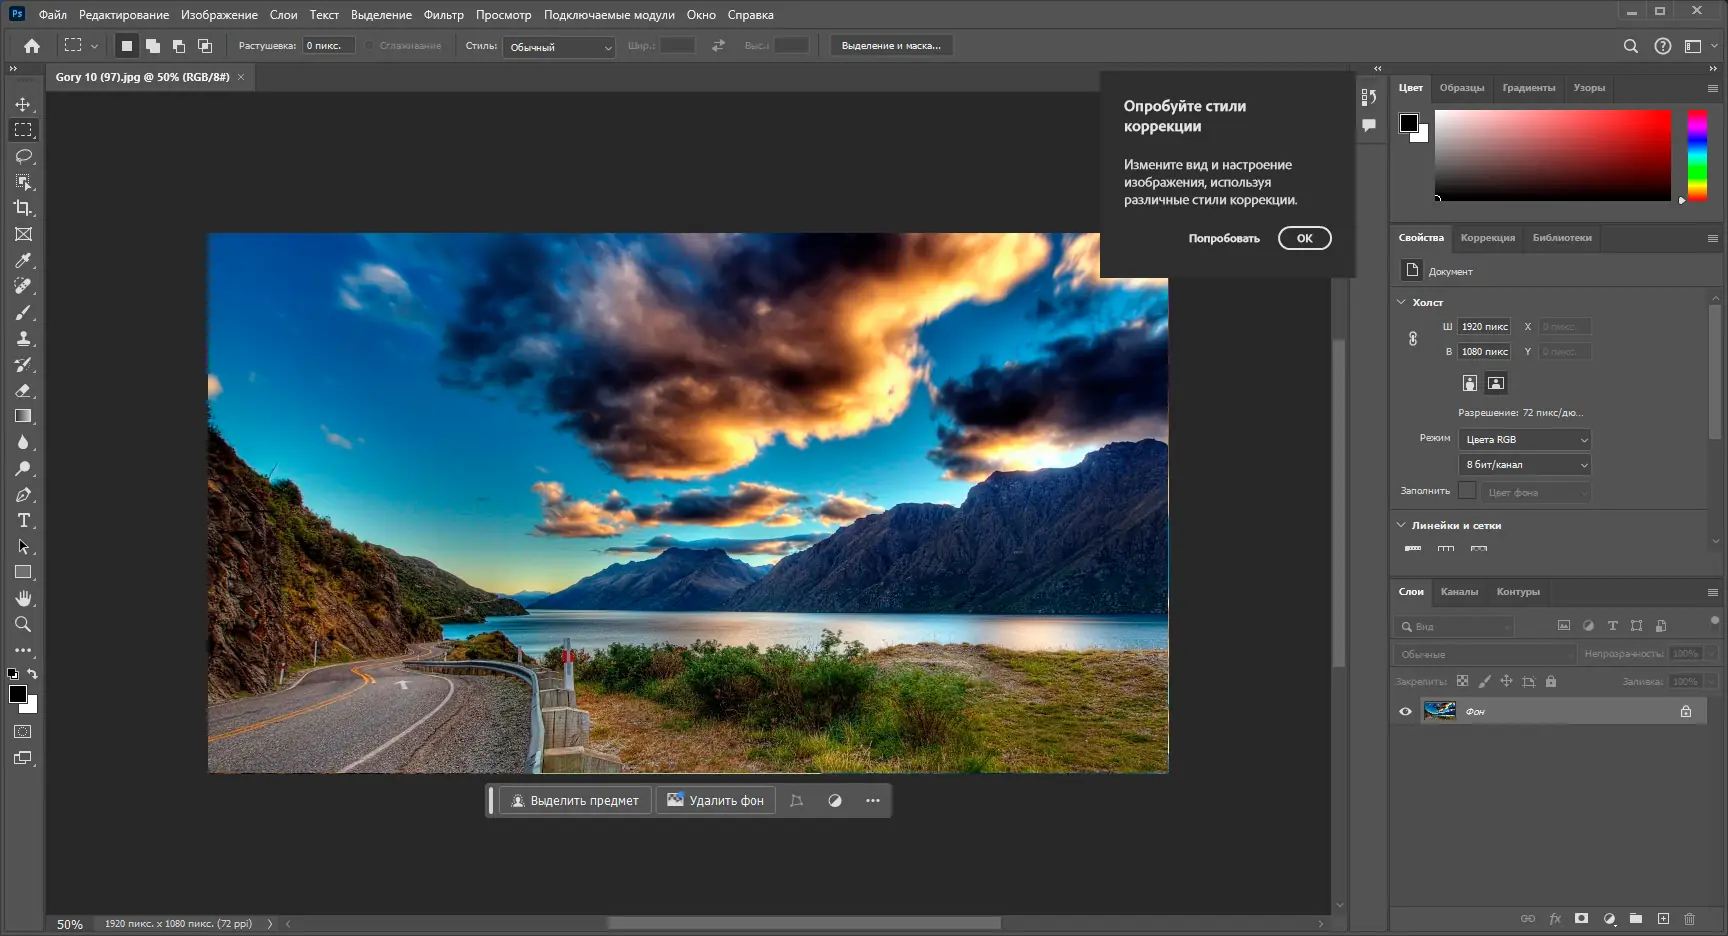Click the add layer mask icon
Image resolution: width=1728 pixels, height=936 pixels.
click(x=1581, y=918)
